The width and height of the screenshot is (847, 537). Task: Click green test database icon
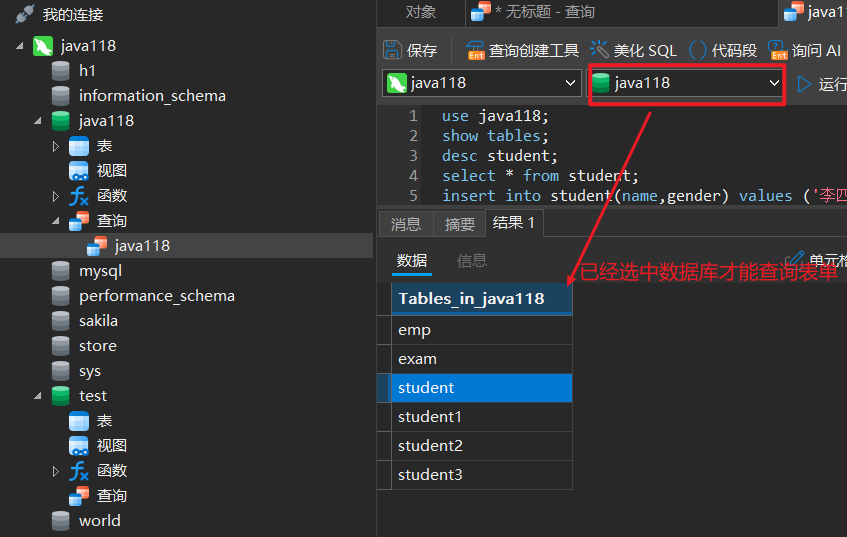[60, 396]
